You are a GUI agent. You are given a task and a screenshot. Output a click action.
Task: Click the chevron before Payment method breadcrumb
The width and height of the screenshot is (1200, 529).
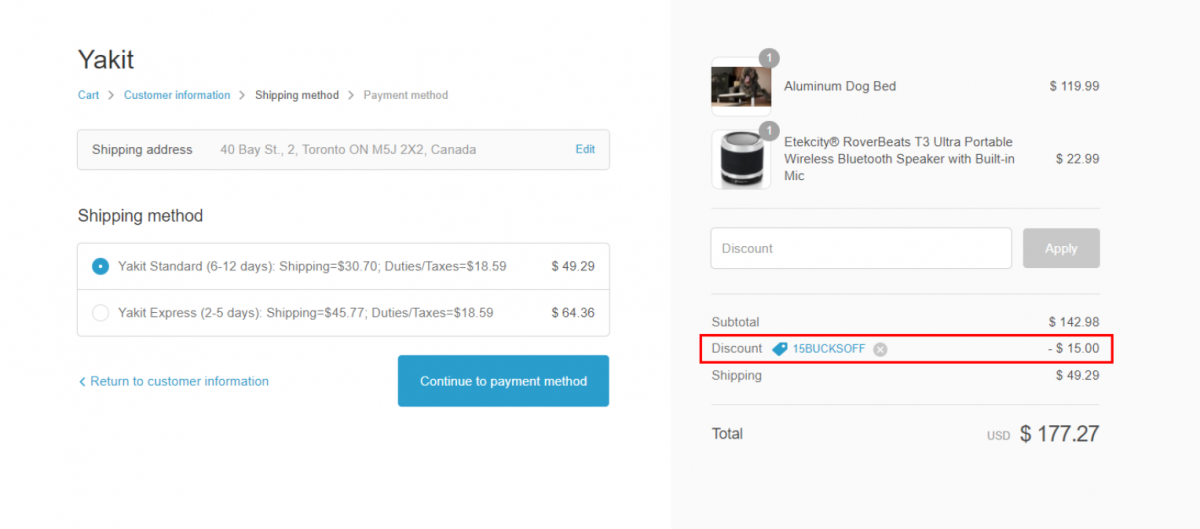click(x=351, y=96)
